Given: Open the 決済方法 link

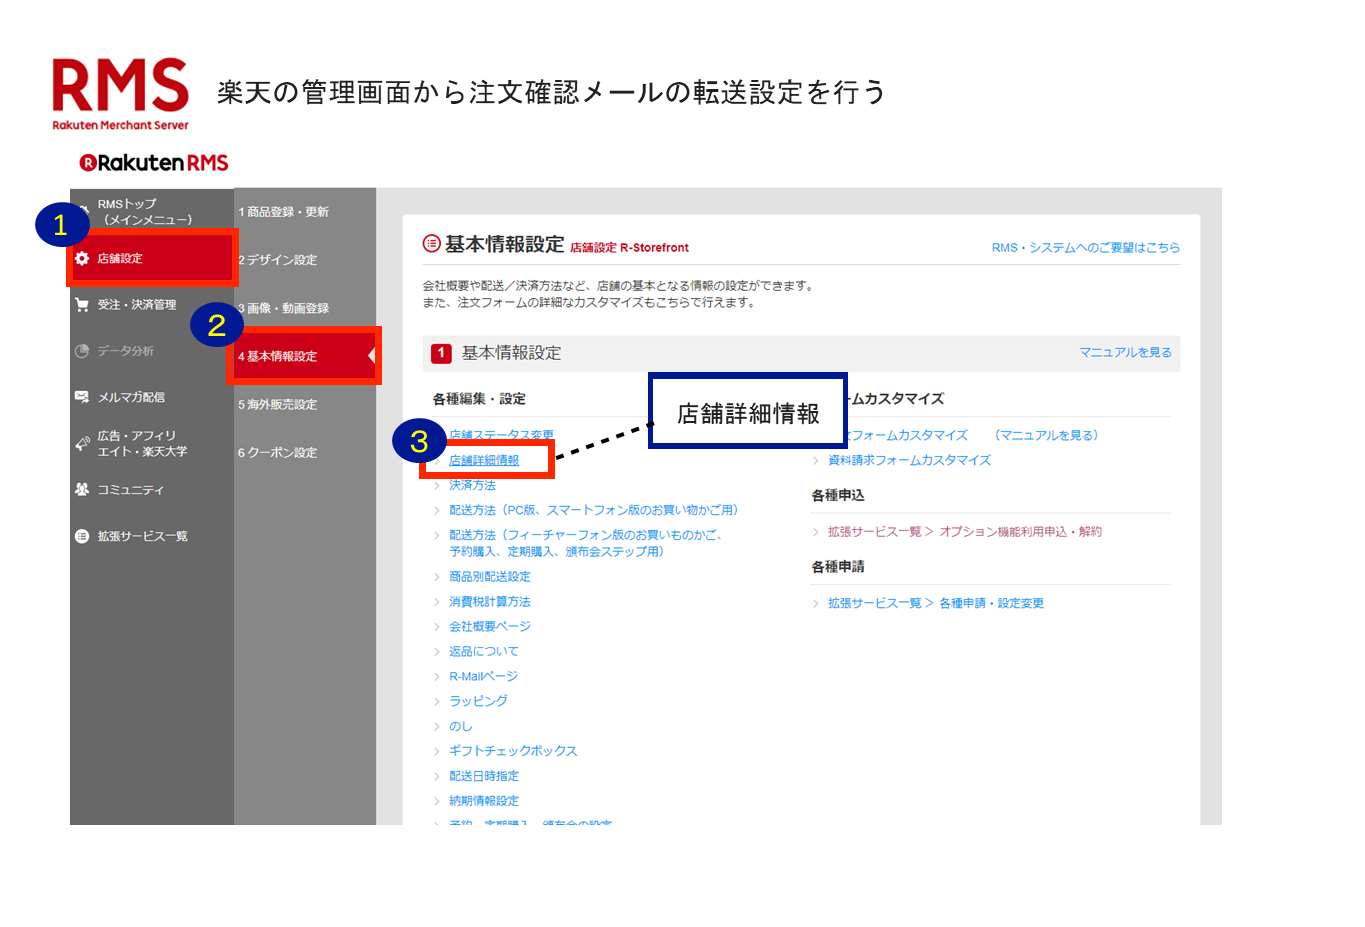Looking at the screenshot, I should coord(472,485).
